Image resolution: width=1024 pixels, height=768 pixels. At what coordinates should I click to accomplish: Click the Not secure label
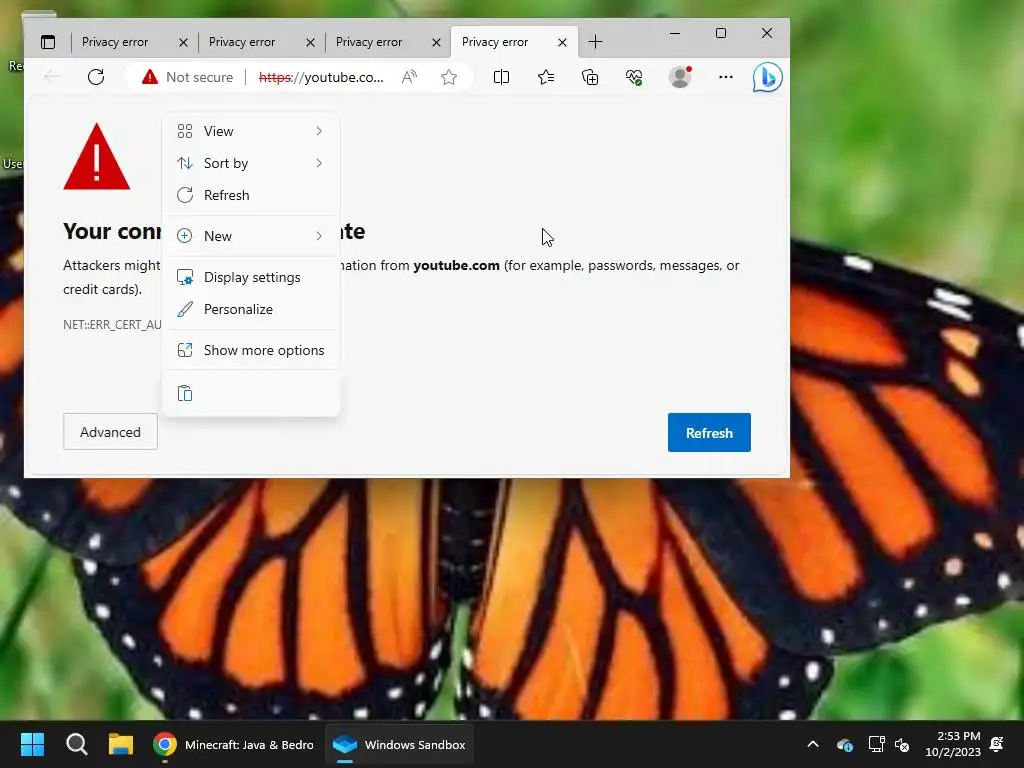(x=199, y=77)
